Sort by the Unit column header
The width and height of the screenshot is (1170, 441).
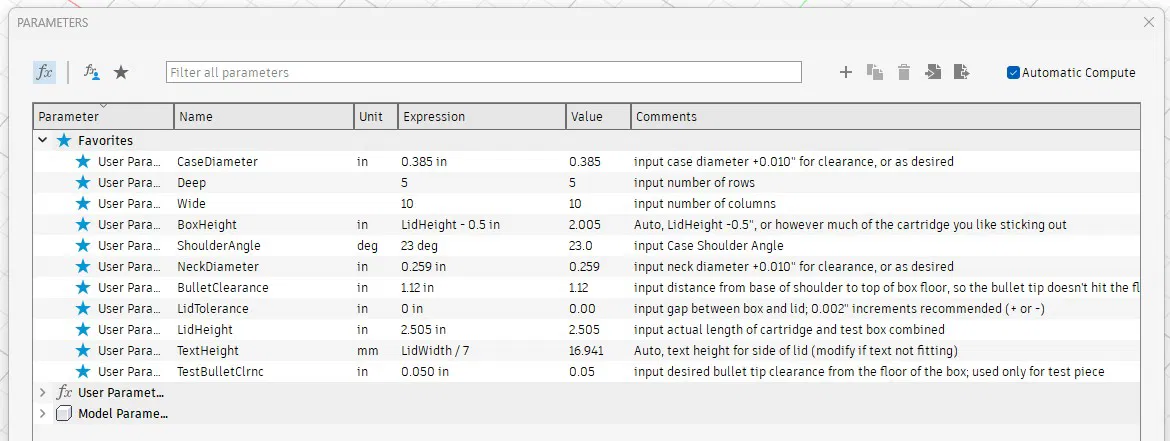click(x=375, y=116)
